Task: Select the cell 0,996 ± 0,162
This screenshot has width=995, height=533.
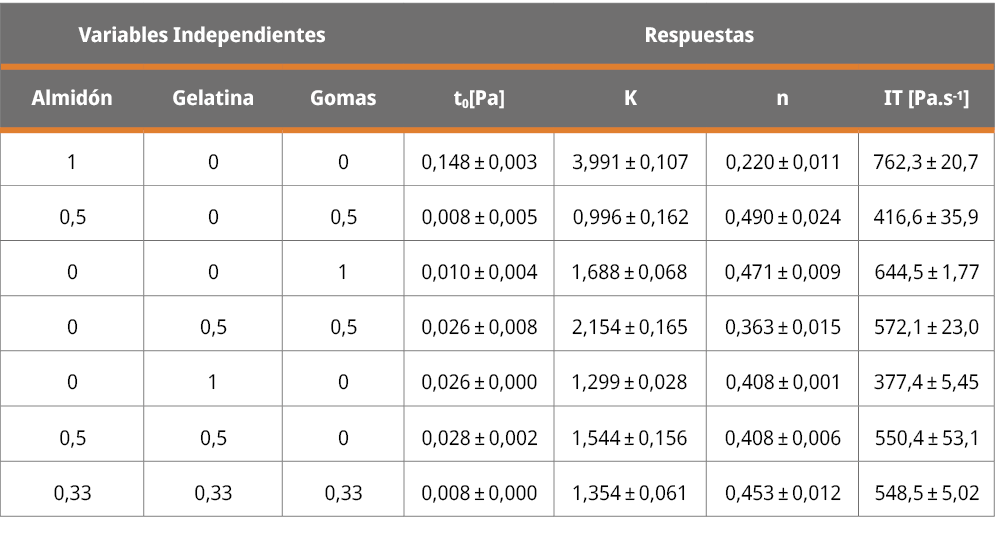Action: coord(630,217)
